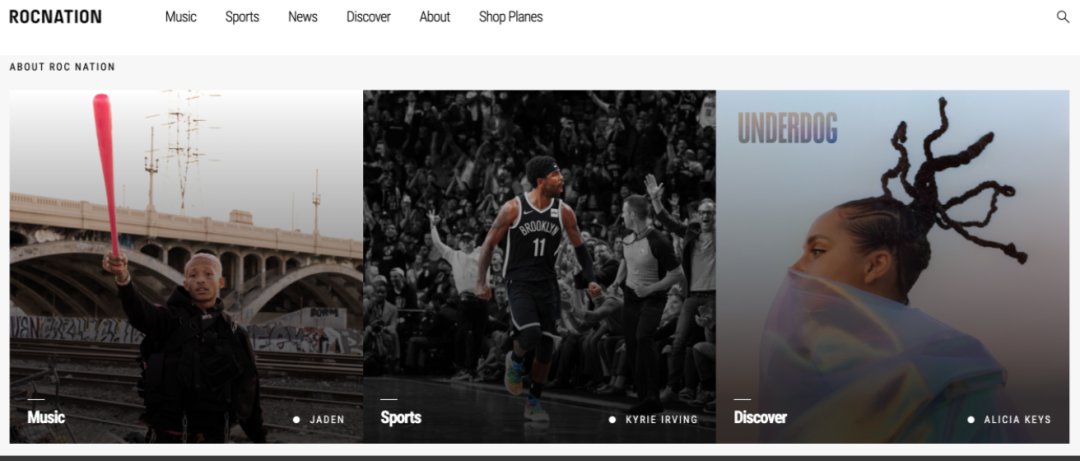
Task: Click the UNDERDOG title on Alicia Keys card
Action: [x=787, y=127]
